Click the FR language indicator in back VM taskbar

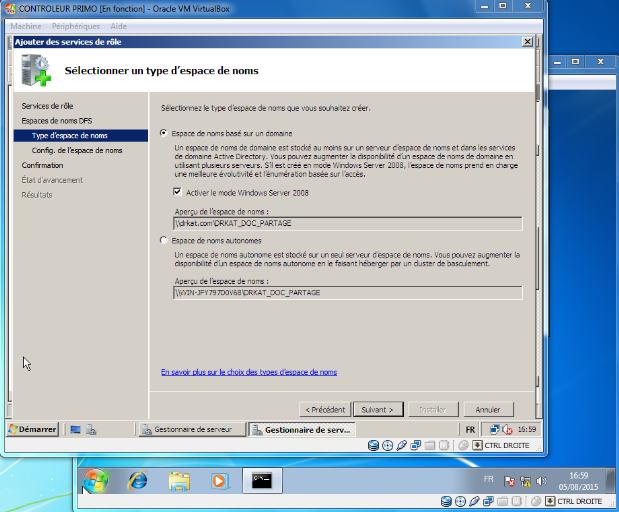click(x=488, y=479)
